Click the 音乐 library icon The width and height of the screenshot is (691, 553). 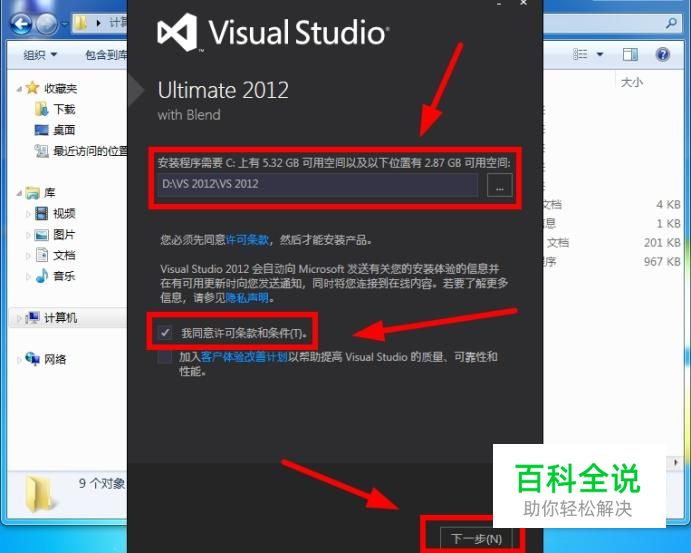(x=41, y=276)
